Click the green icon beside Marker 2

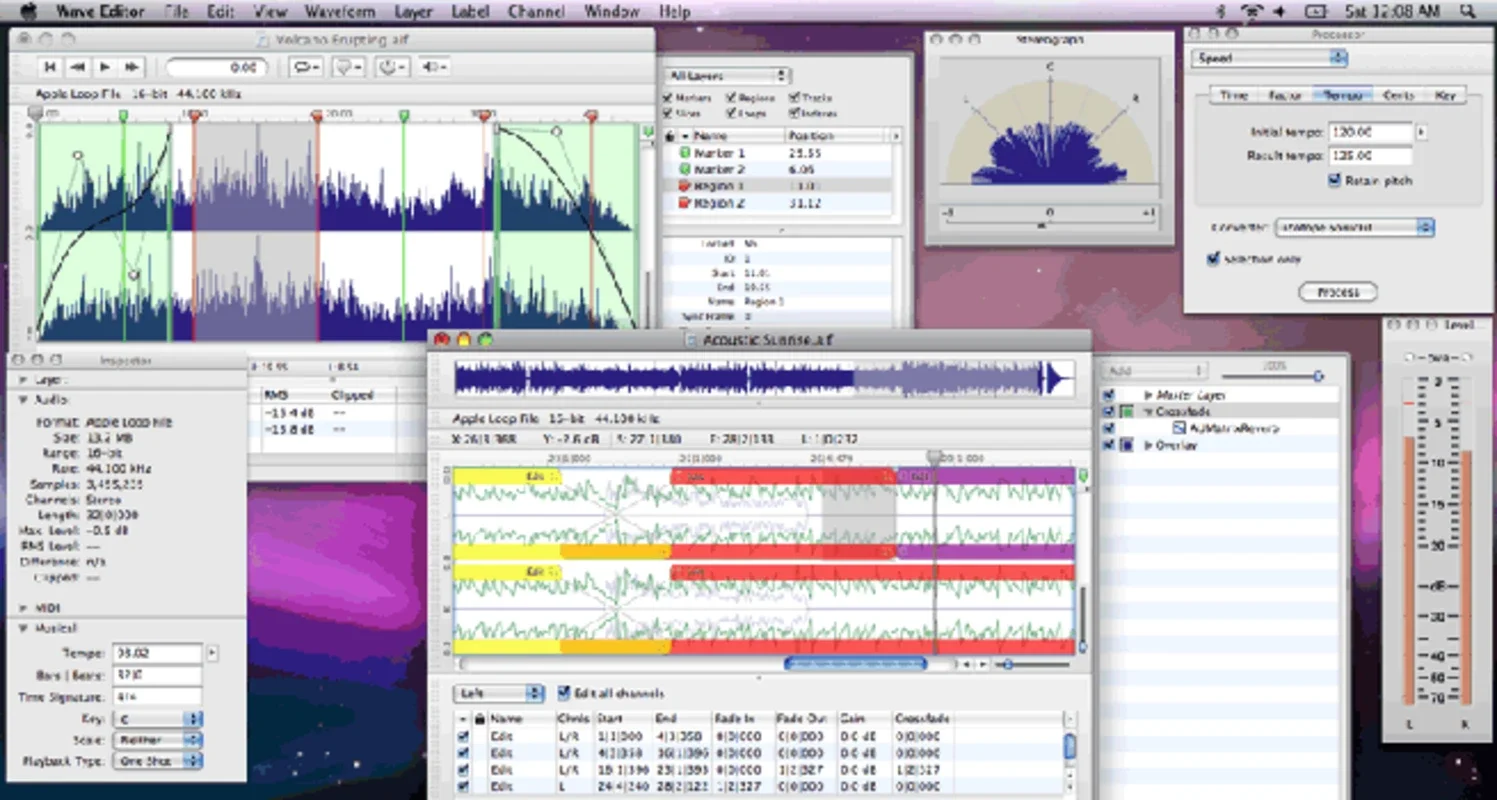click(685, 169)
